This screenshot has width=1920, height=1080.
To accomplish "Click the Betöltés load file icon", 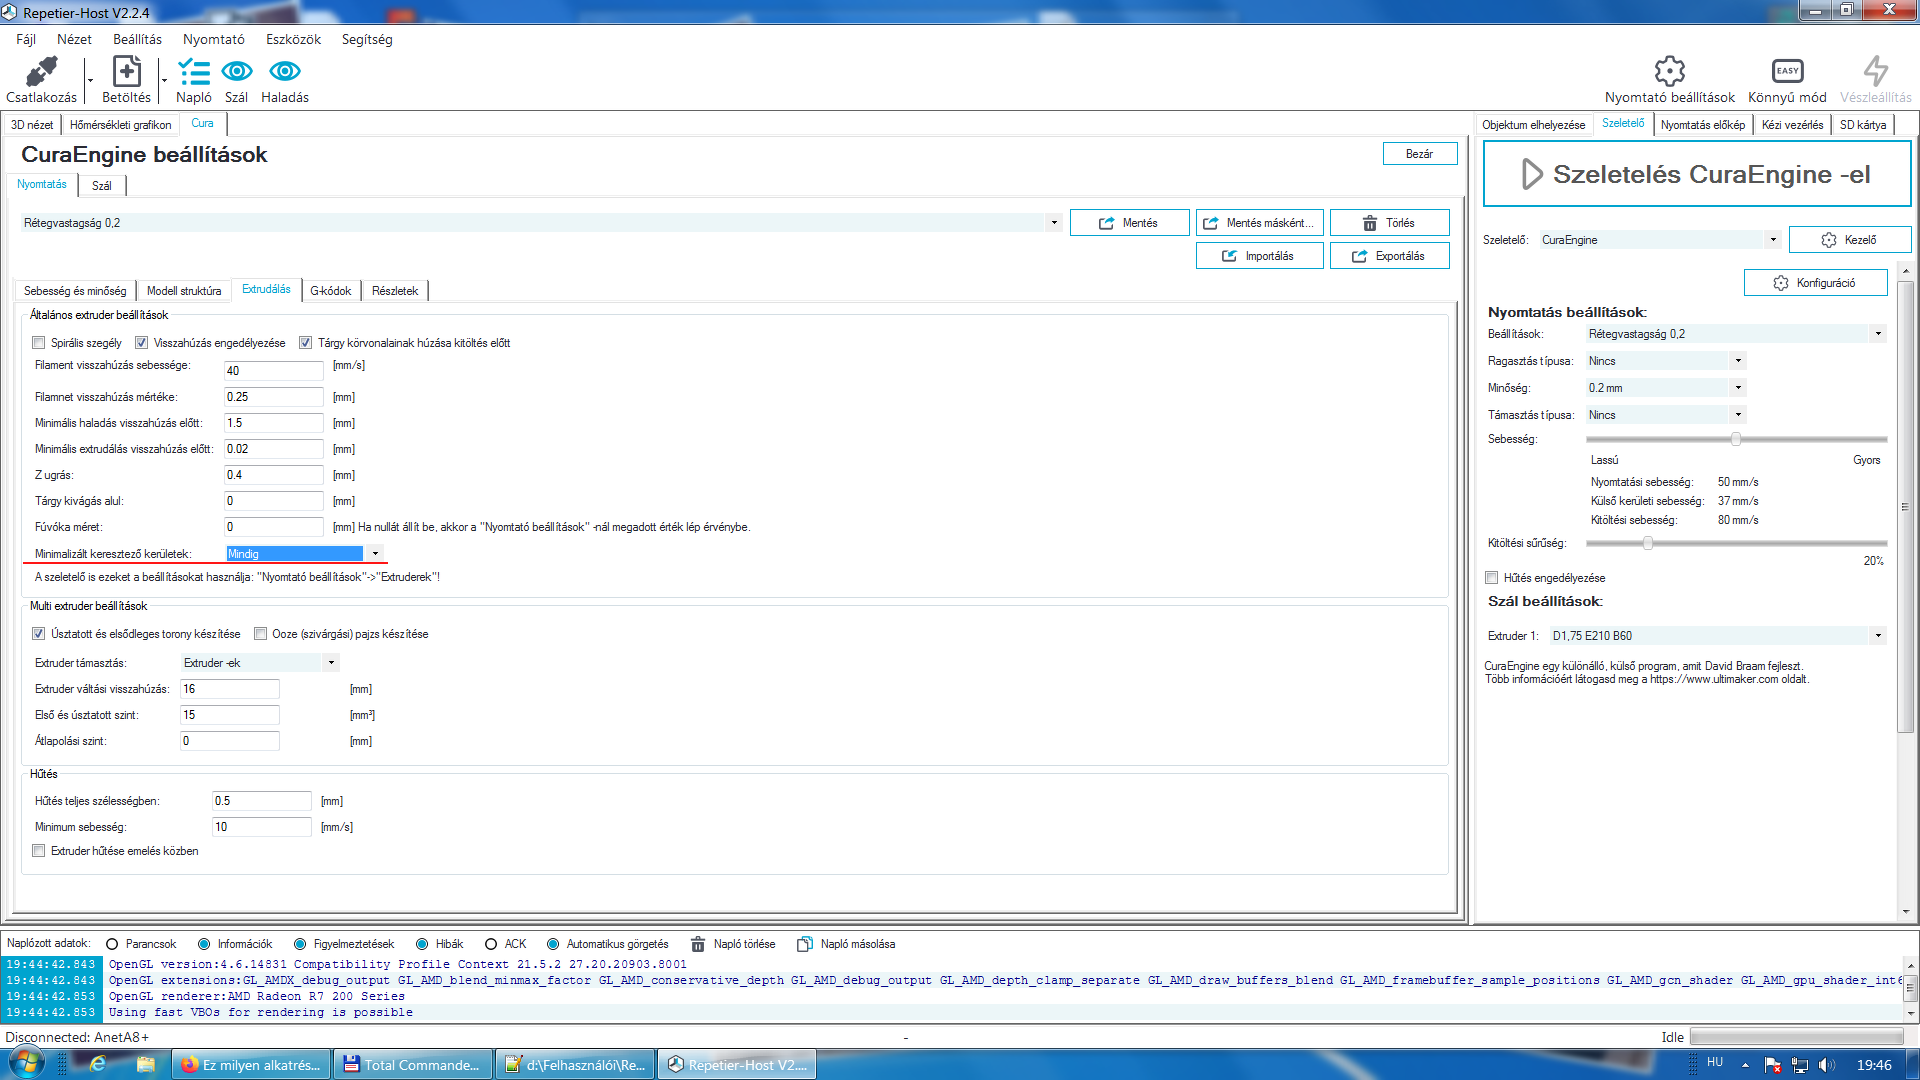I will tap(126, 72).
